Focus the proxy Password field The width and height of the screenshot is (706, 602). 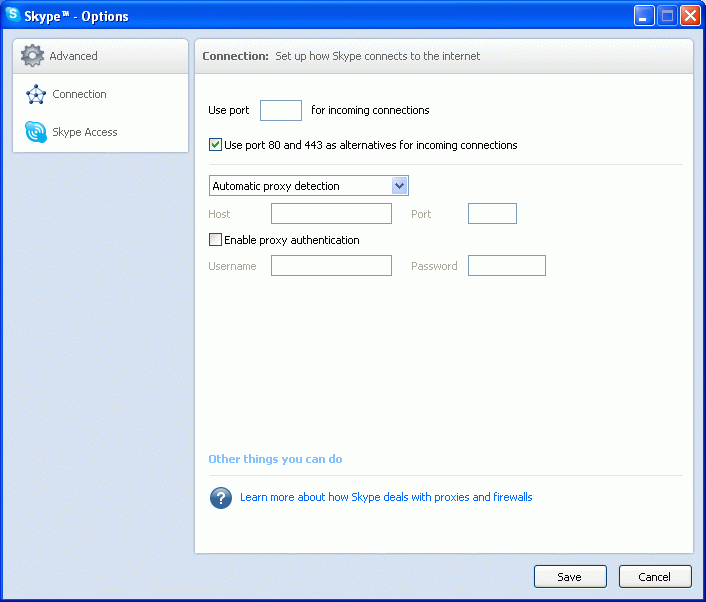pos(506,265)
